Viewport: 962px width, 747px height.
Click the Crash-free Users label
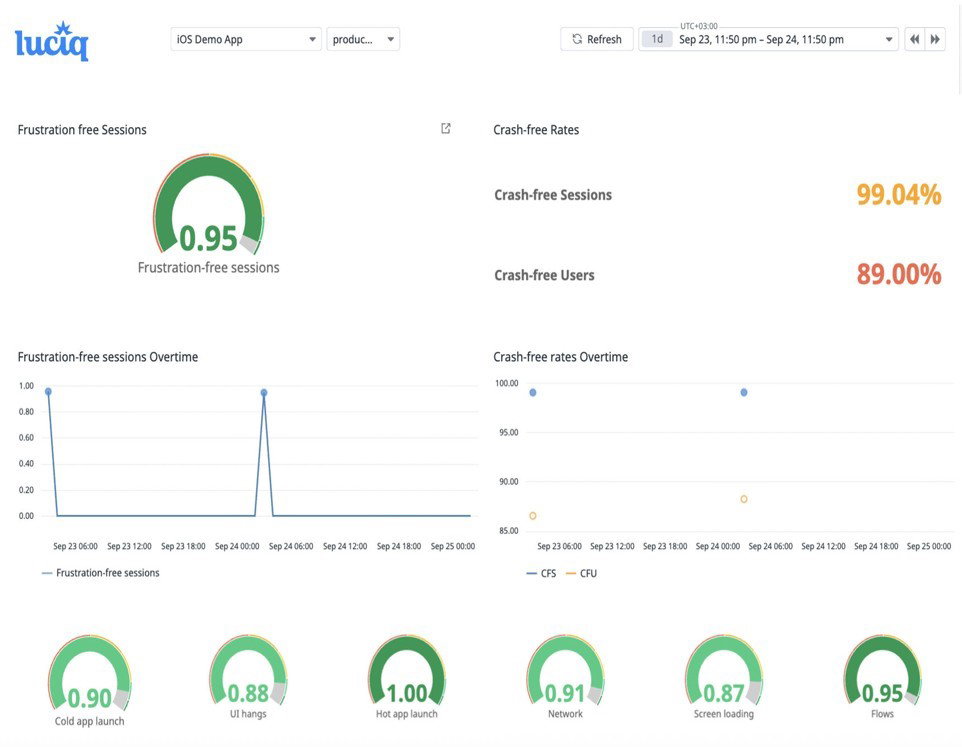(544, 275)
